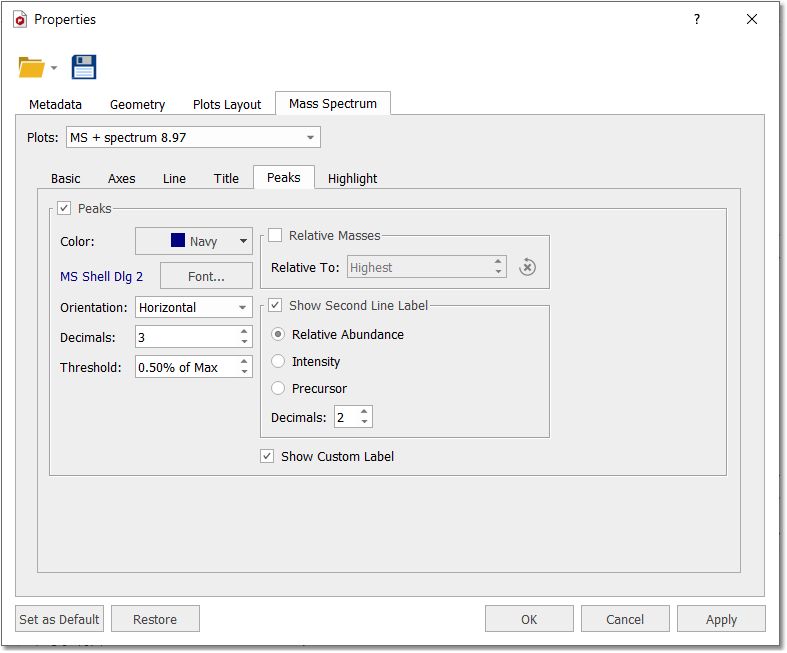Image resolution: width=787 pixels, height=653 pixels.
Task: Click second line Decimals field showing 2
Action: coord(346,417)
